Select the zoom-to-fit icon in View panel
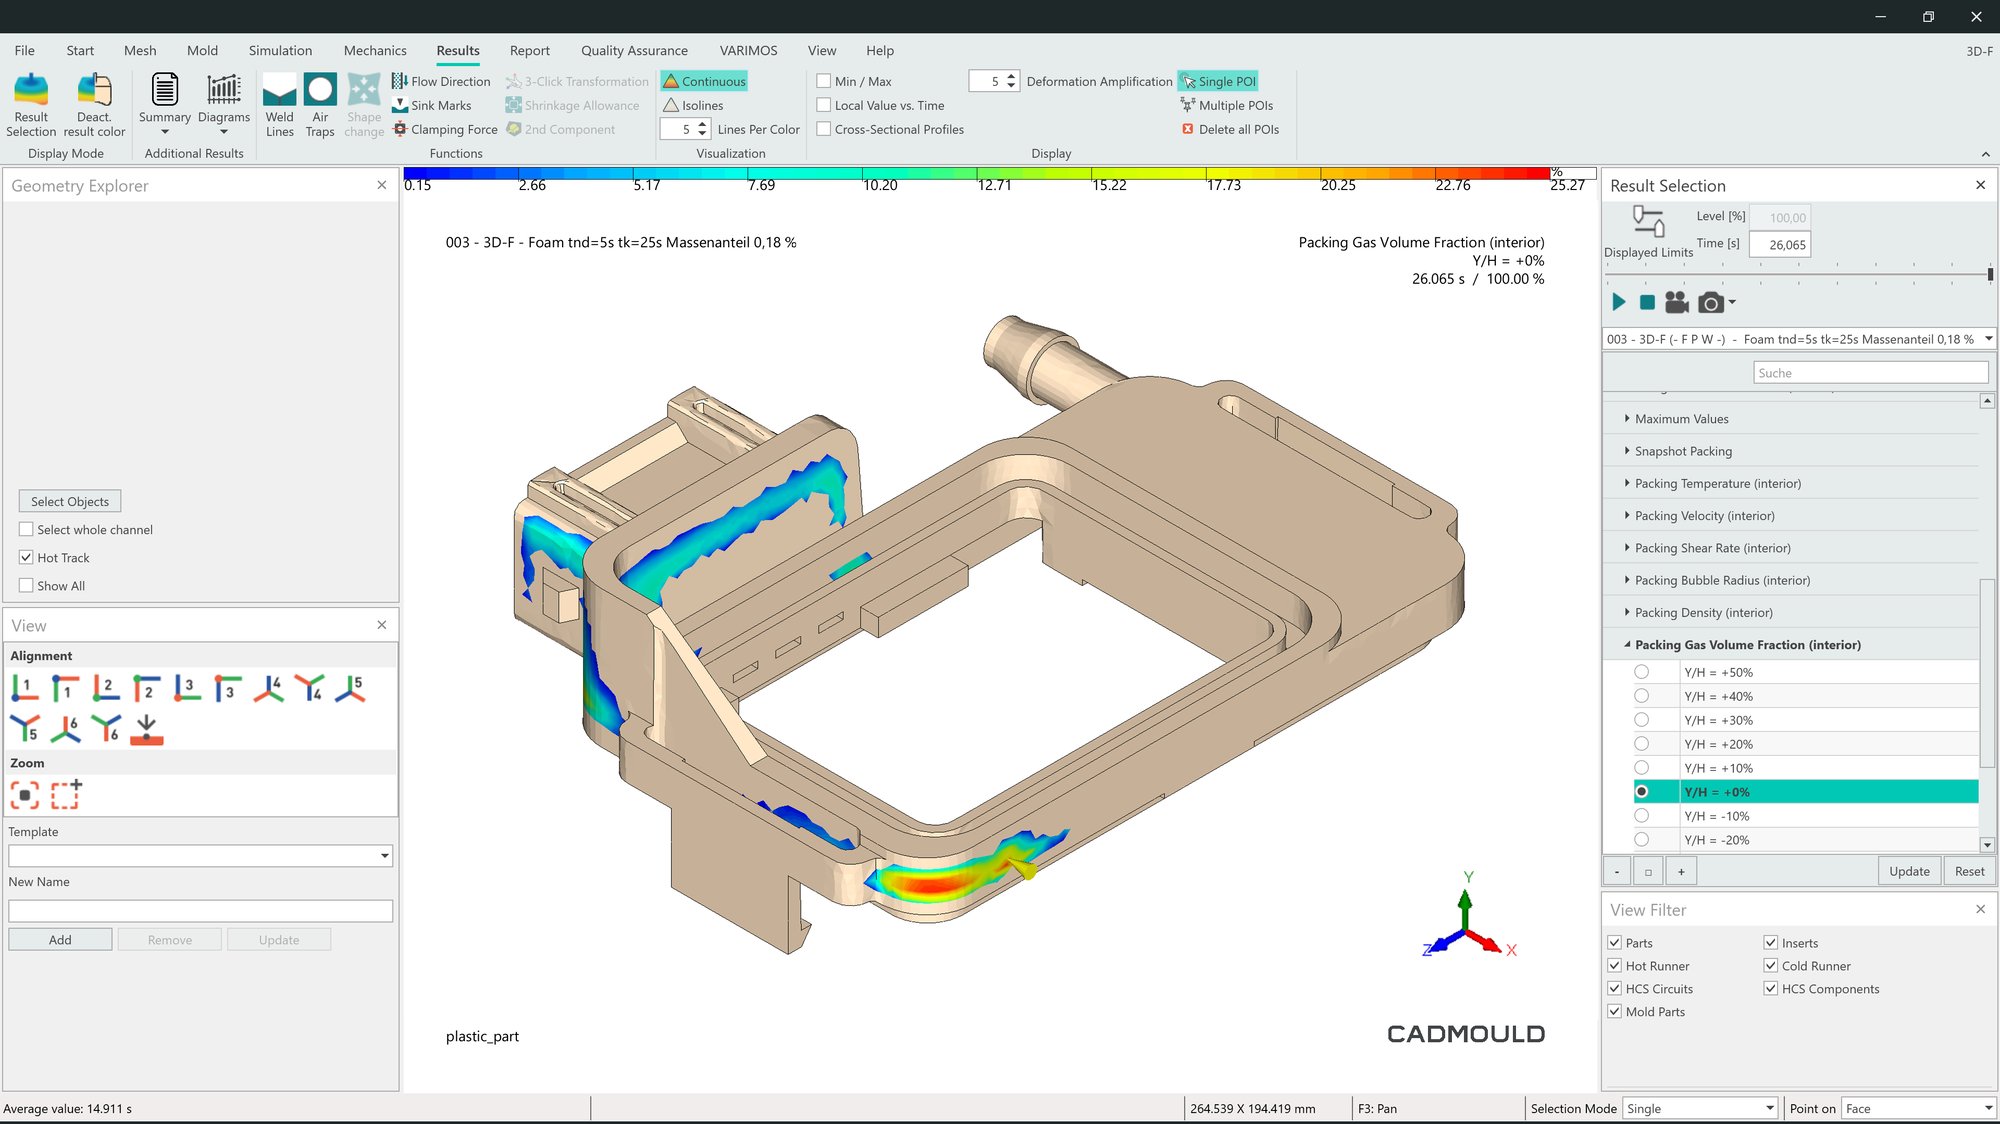 (x=25, y=795)
